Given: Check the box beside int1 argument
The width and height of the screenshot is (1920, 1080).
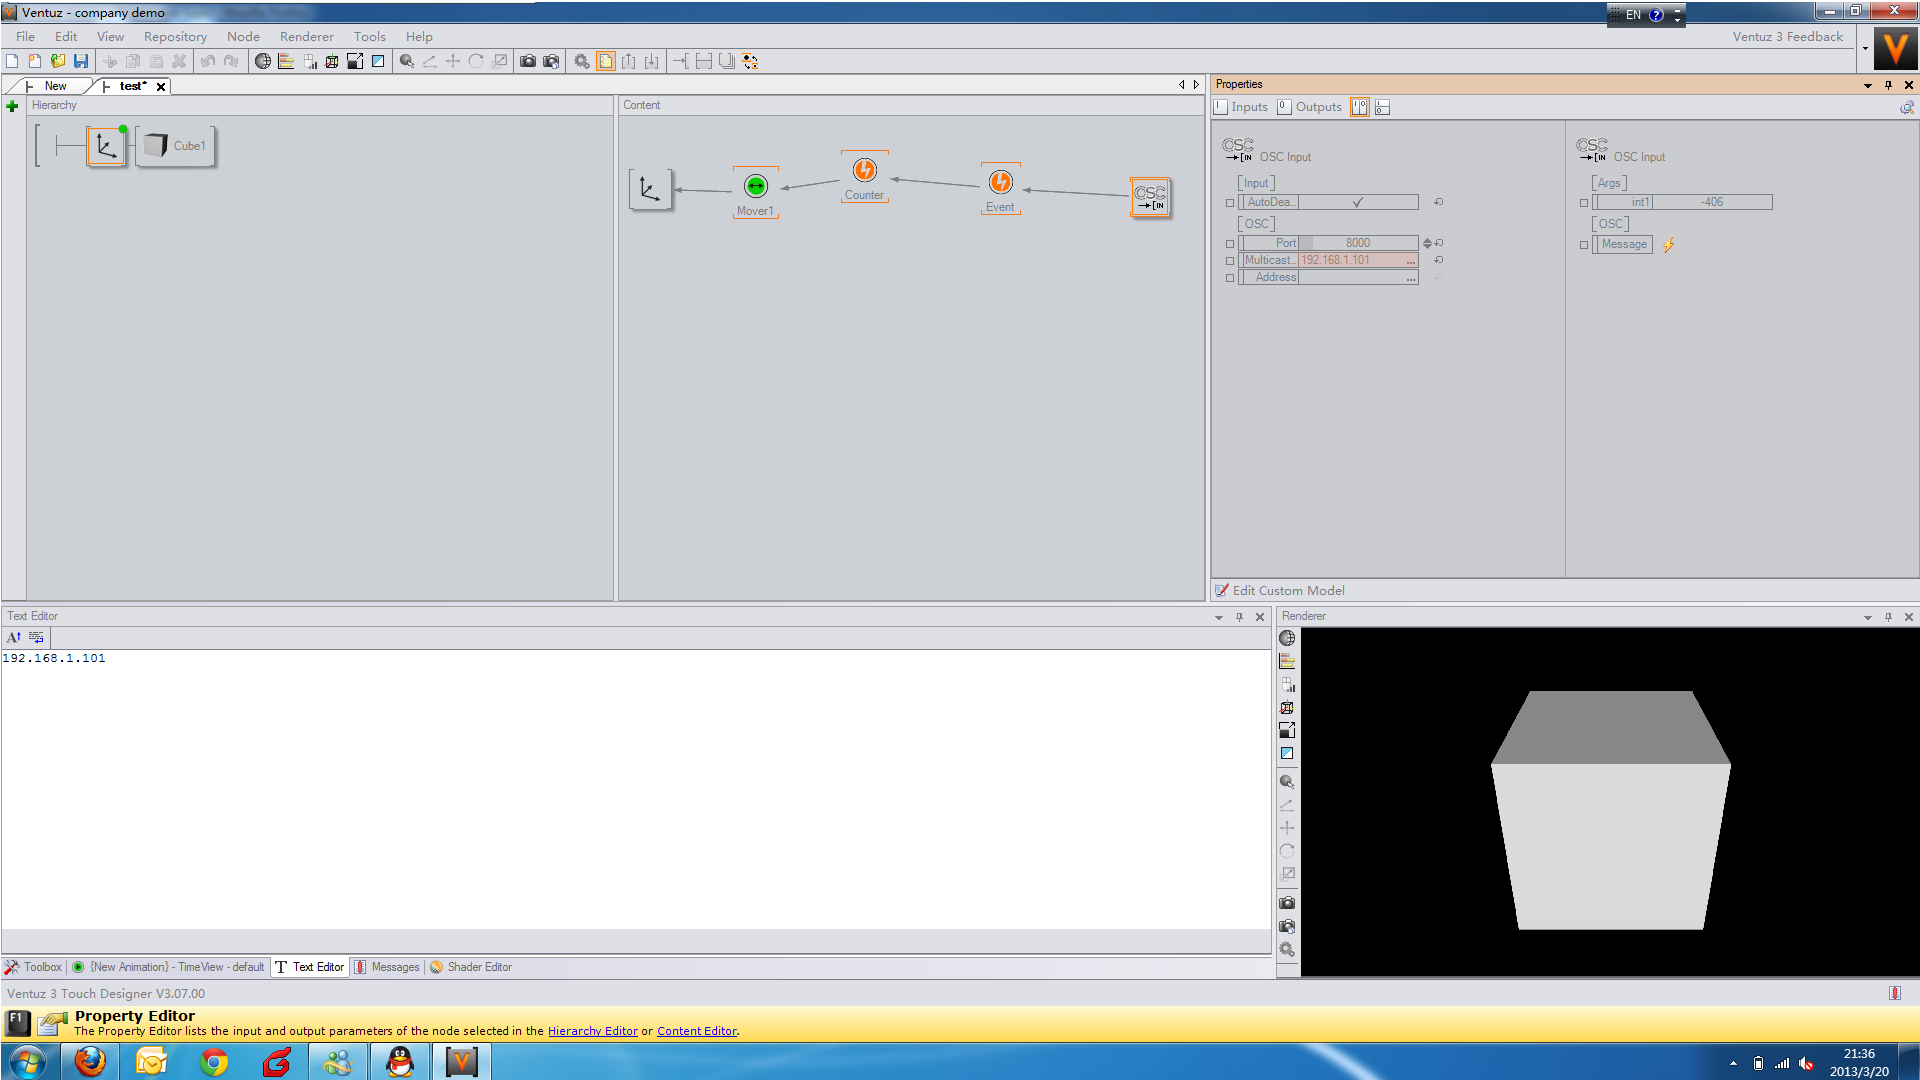Looking at the screenshot, I should [x=1584, y=203].
